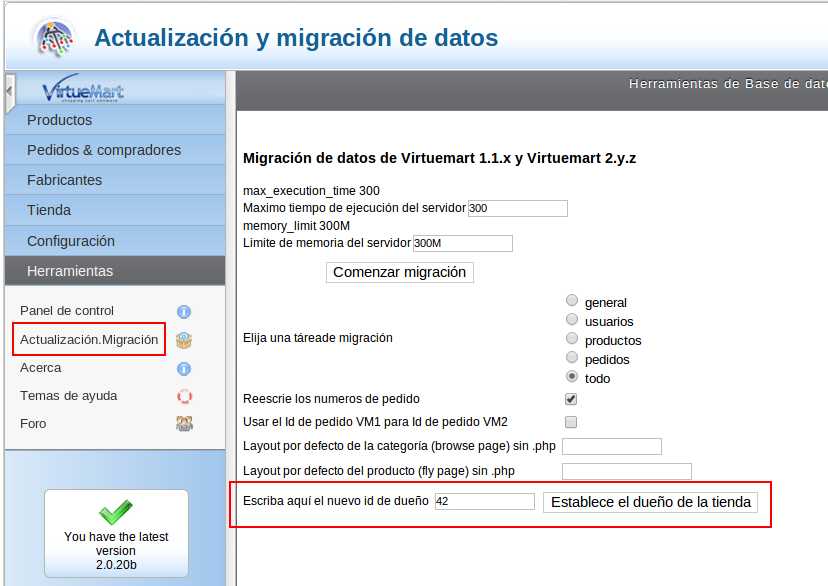
Task: Select the Herramientas menu section
Action: point(115,271)
